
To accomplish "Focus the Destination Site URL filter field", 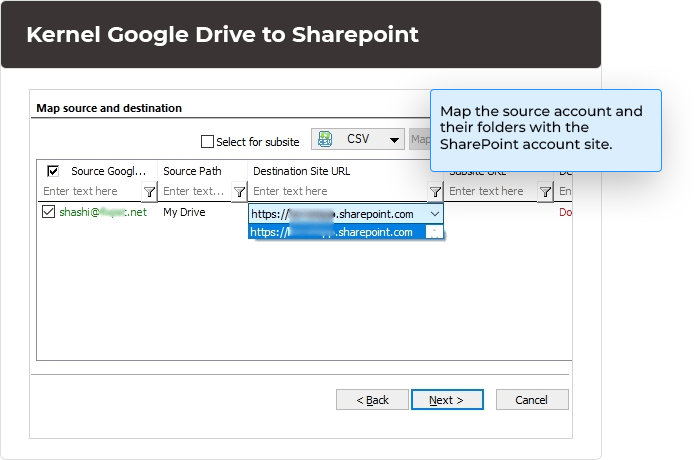I will coord(338,191).
